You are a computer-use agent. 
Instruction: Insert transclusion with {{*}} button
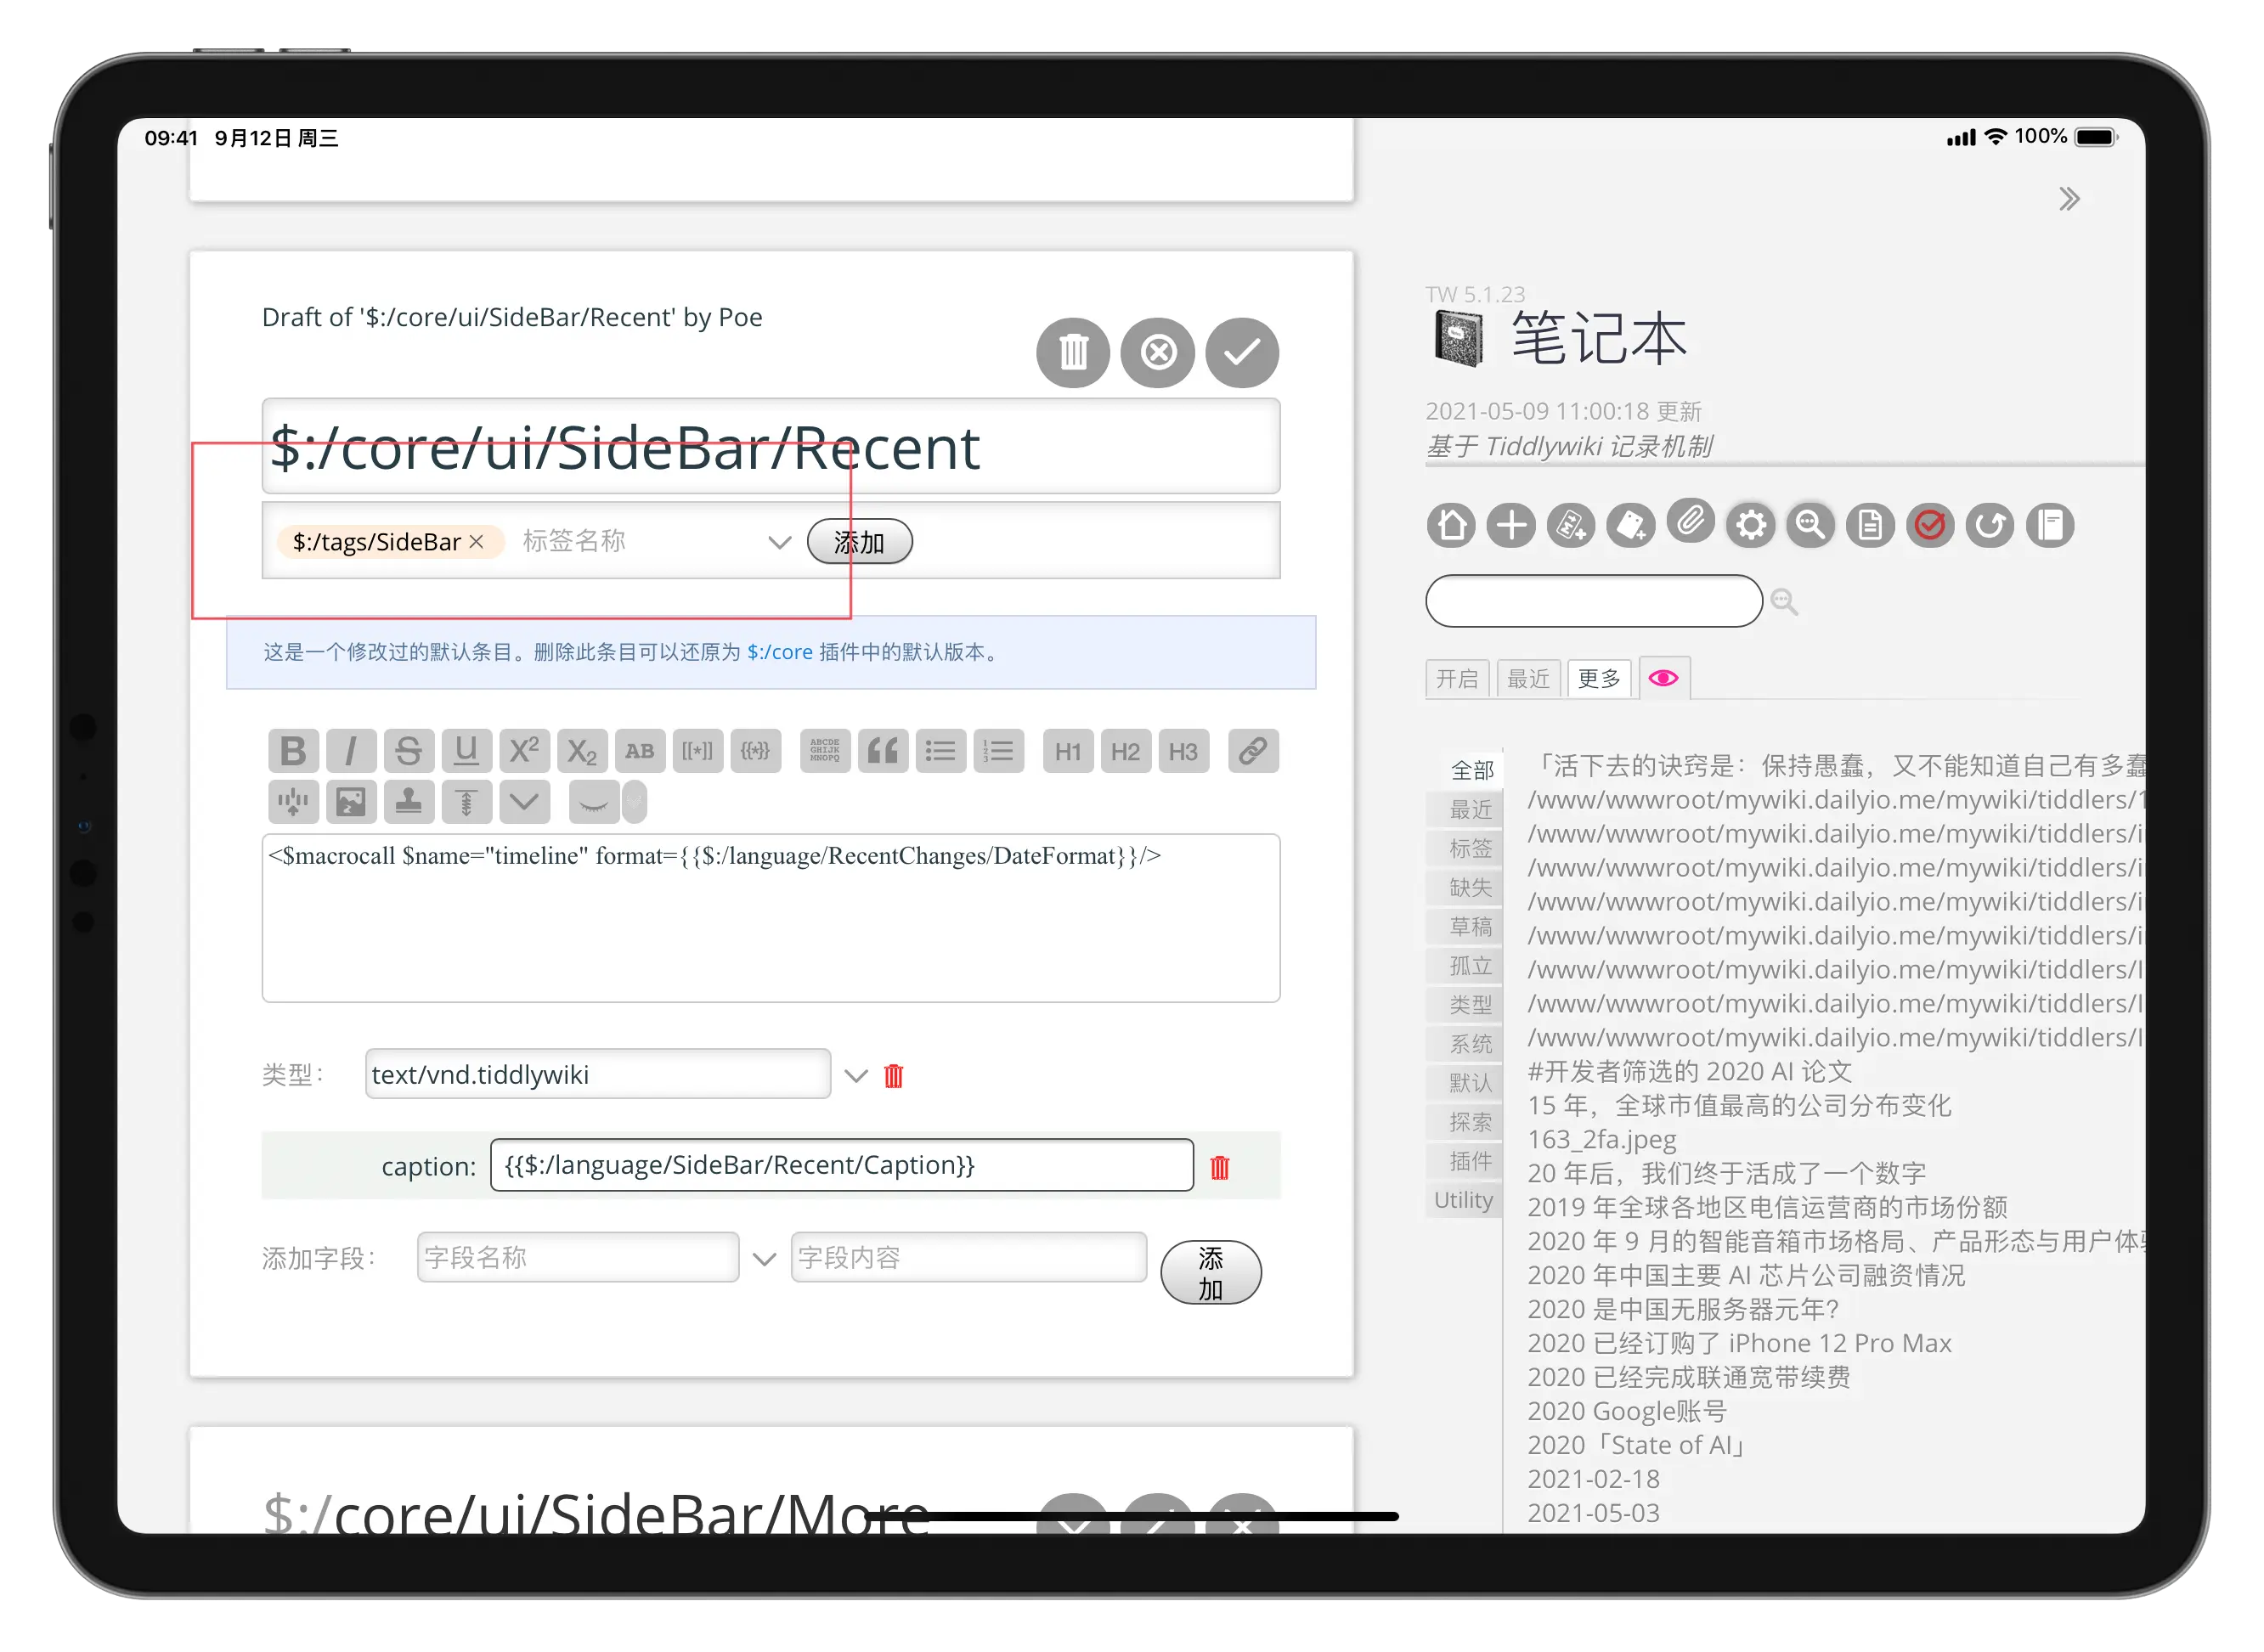click(755, 751)
